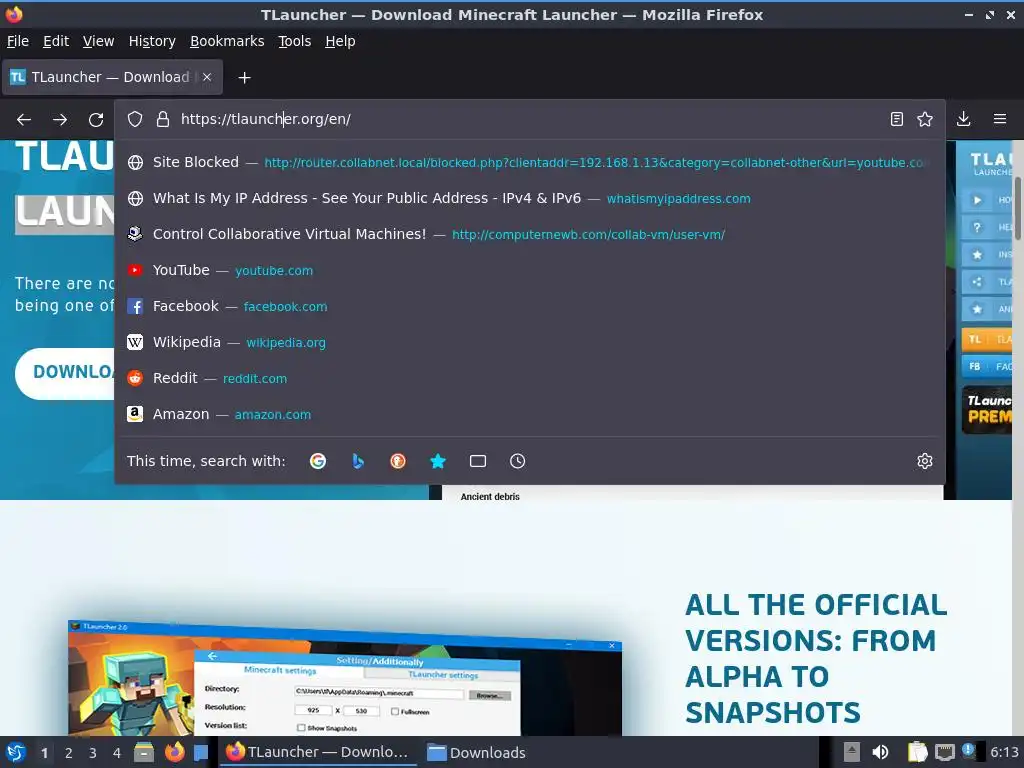Open search settings gear
This screenshot has width=1024, height=768.
pos(925,461)
